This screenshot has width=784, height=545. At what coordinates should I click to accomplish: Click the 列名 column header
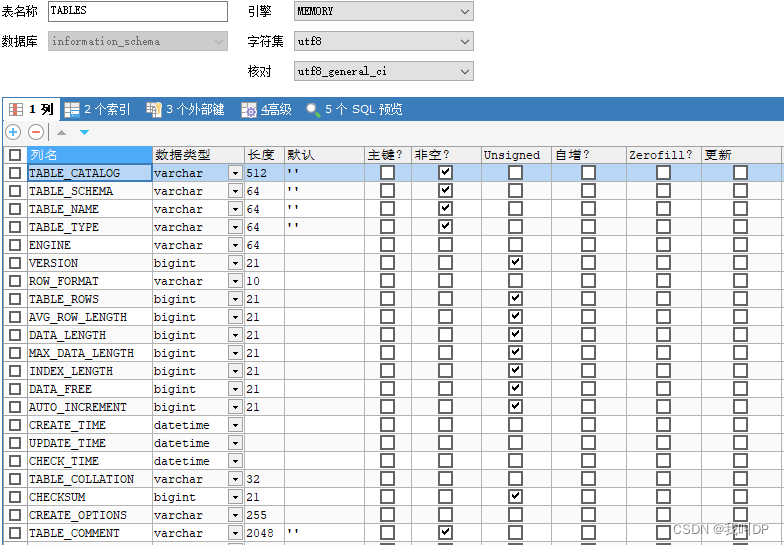point(90,155)
